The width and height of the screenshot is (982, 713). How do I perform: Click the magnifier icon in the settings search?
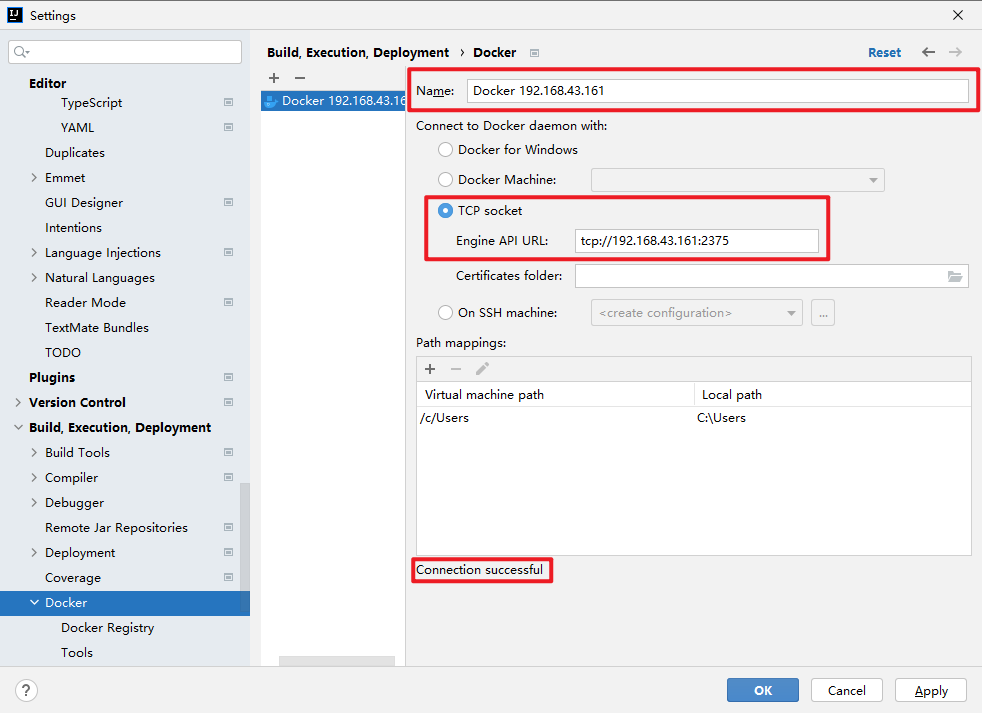point(21,51)
